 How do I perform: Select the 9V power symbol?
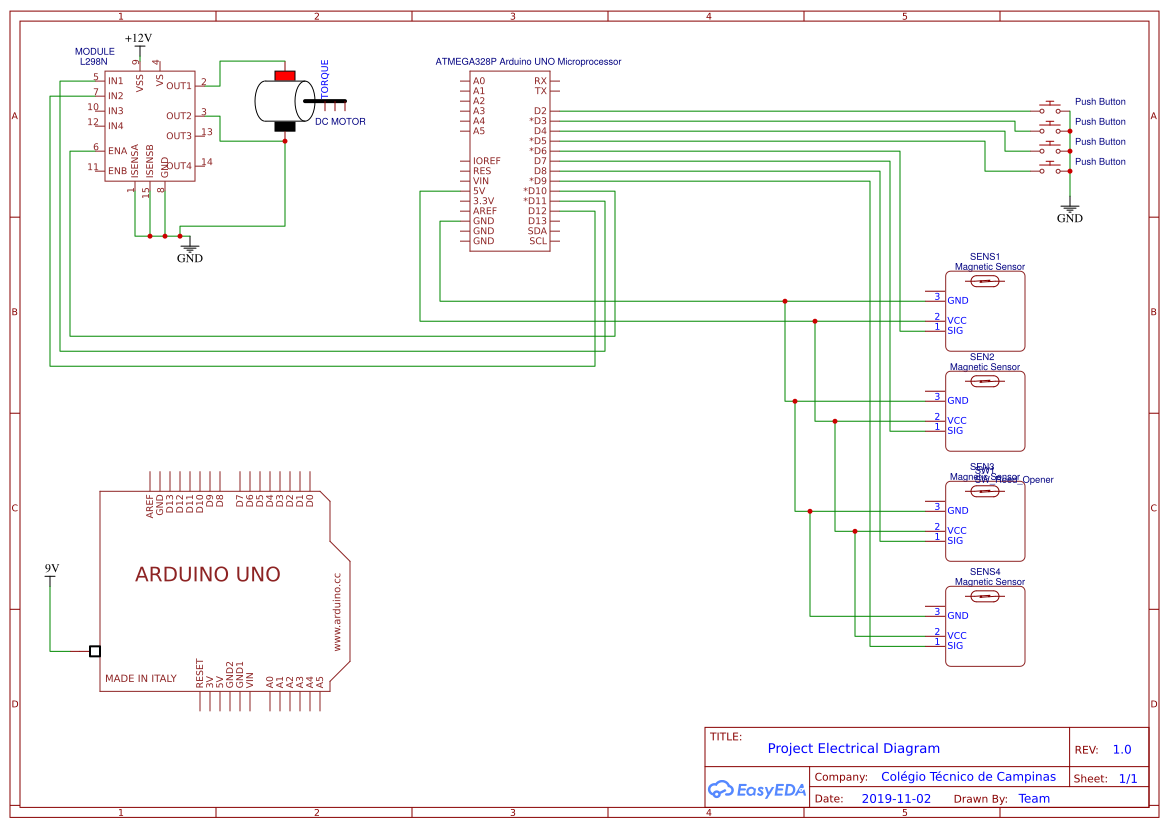coord(52,570)
